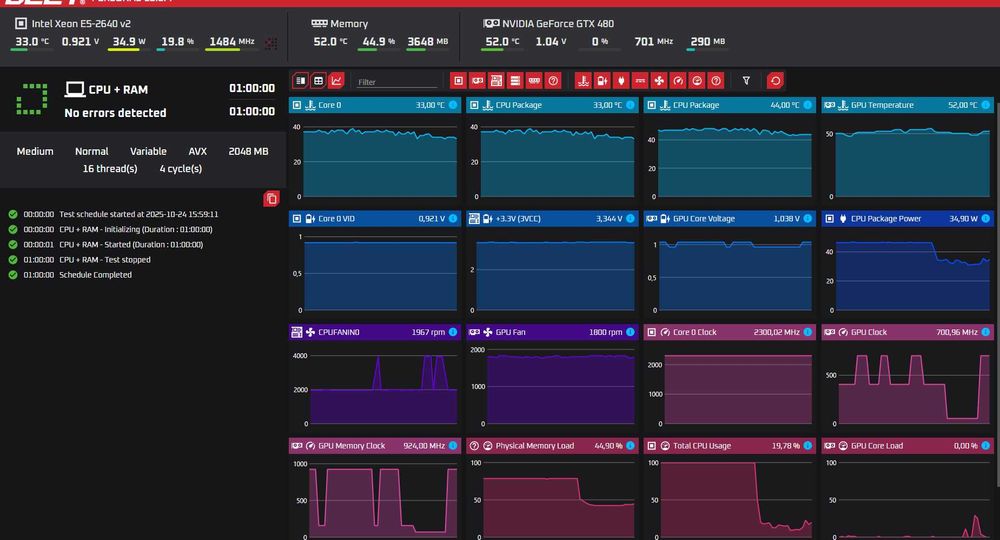Click the 2048 MB memory setting
The width and height of the screenshot is (1000, 540).
click(x=248, y=151)
